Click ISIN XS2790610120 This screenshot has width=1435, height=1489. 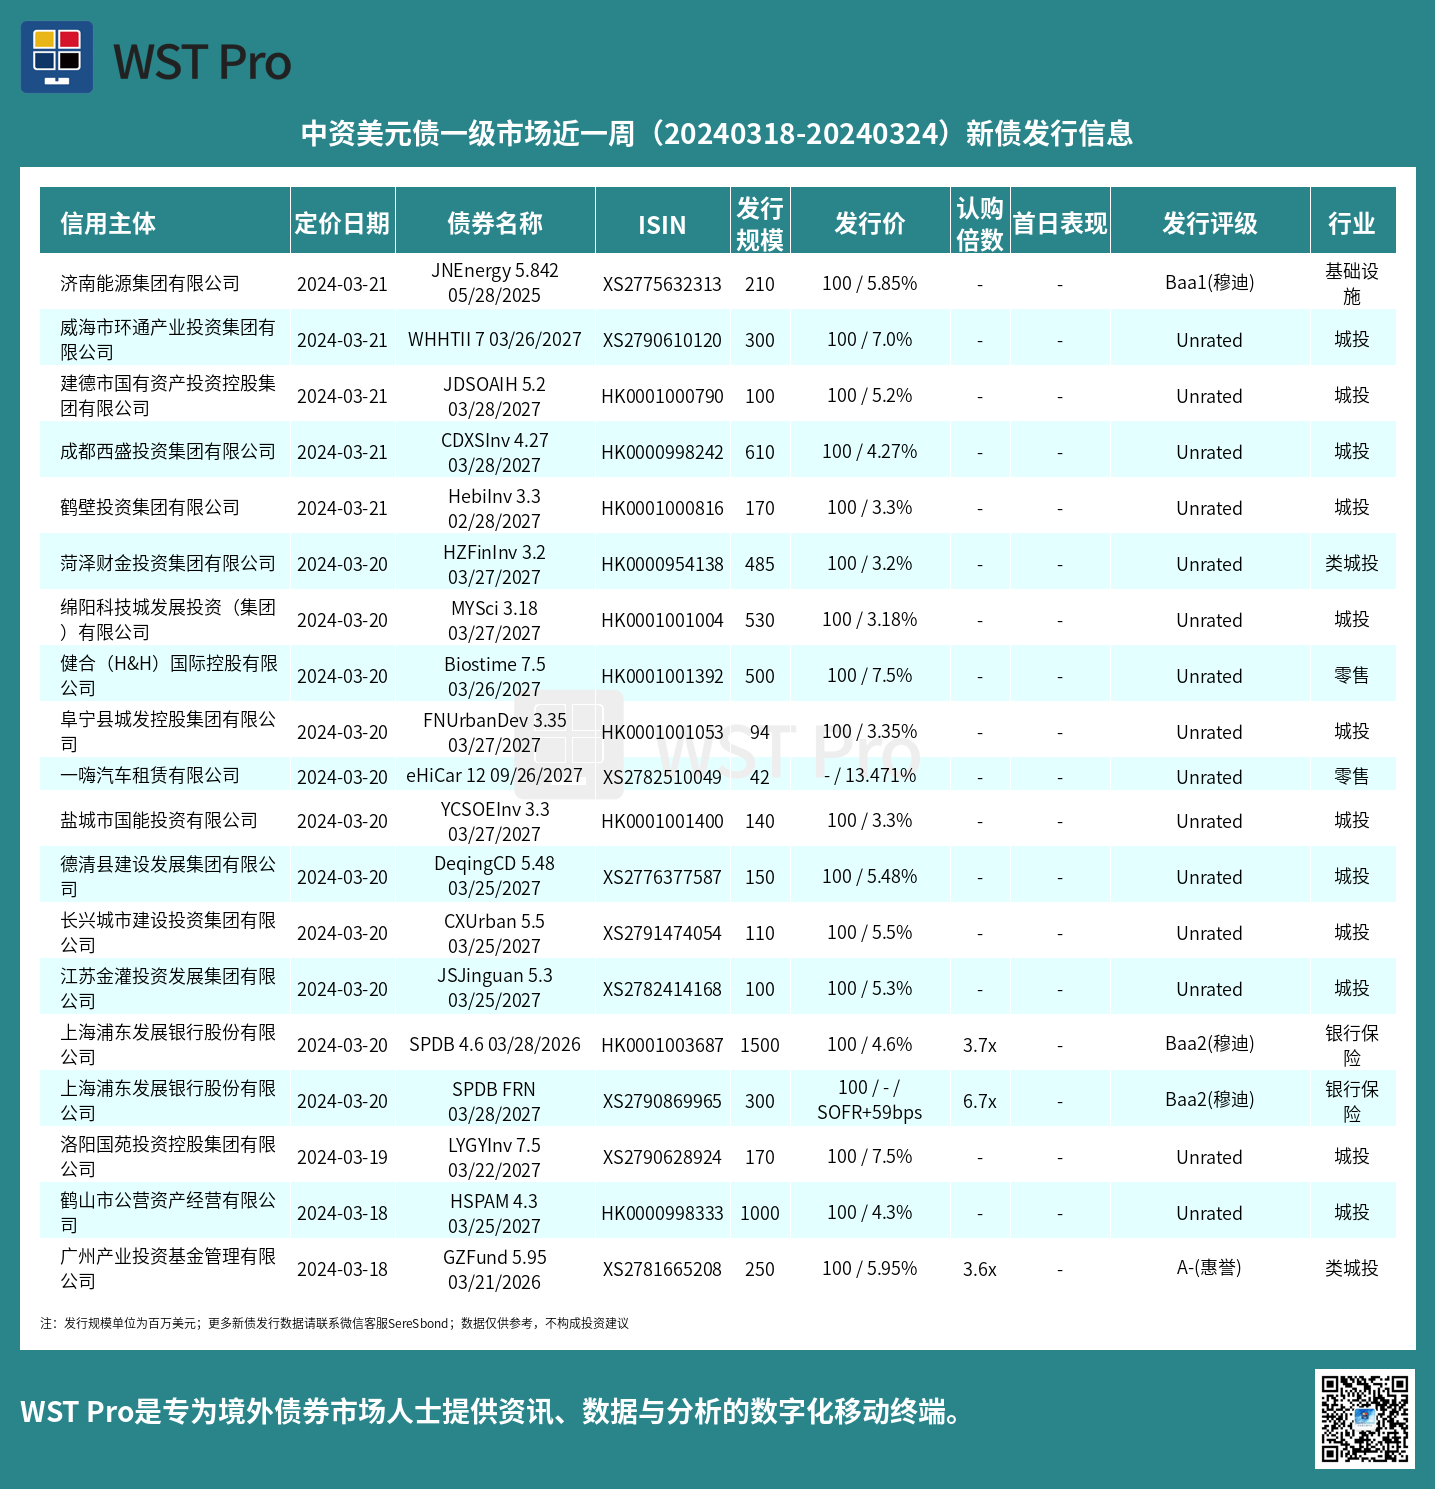point(662,340)
